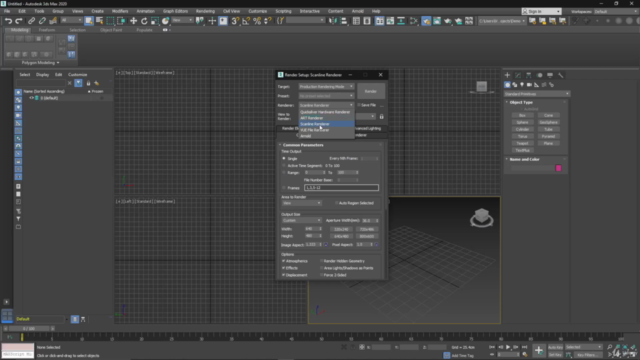Toggle the 3D Snaps icon
This screenshot has width=640, height=360.
click(235, 21)
